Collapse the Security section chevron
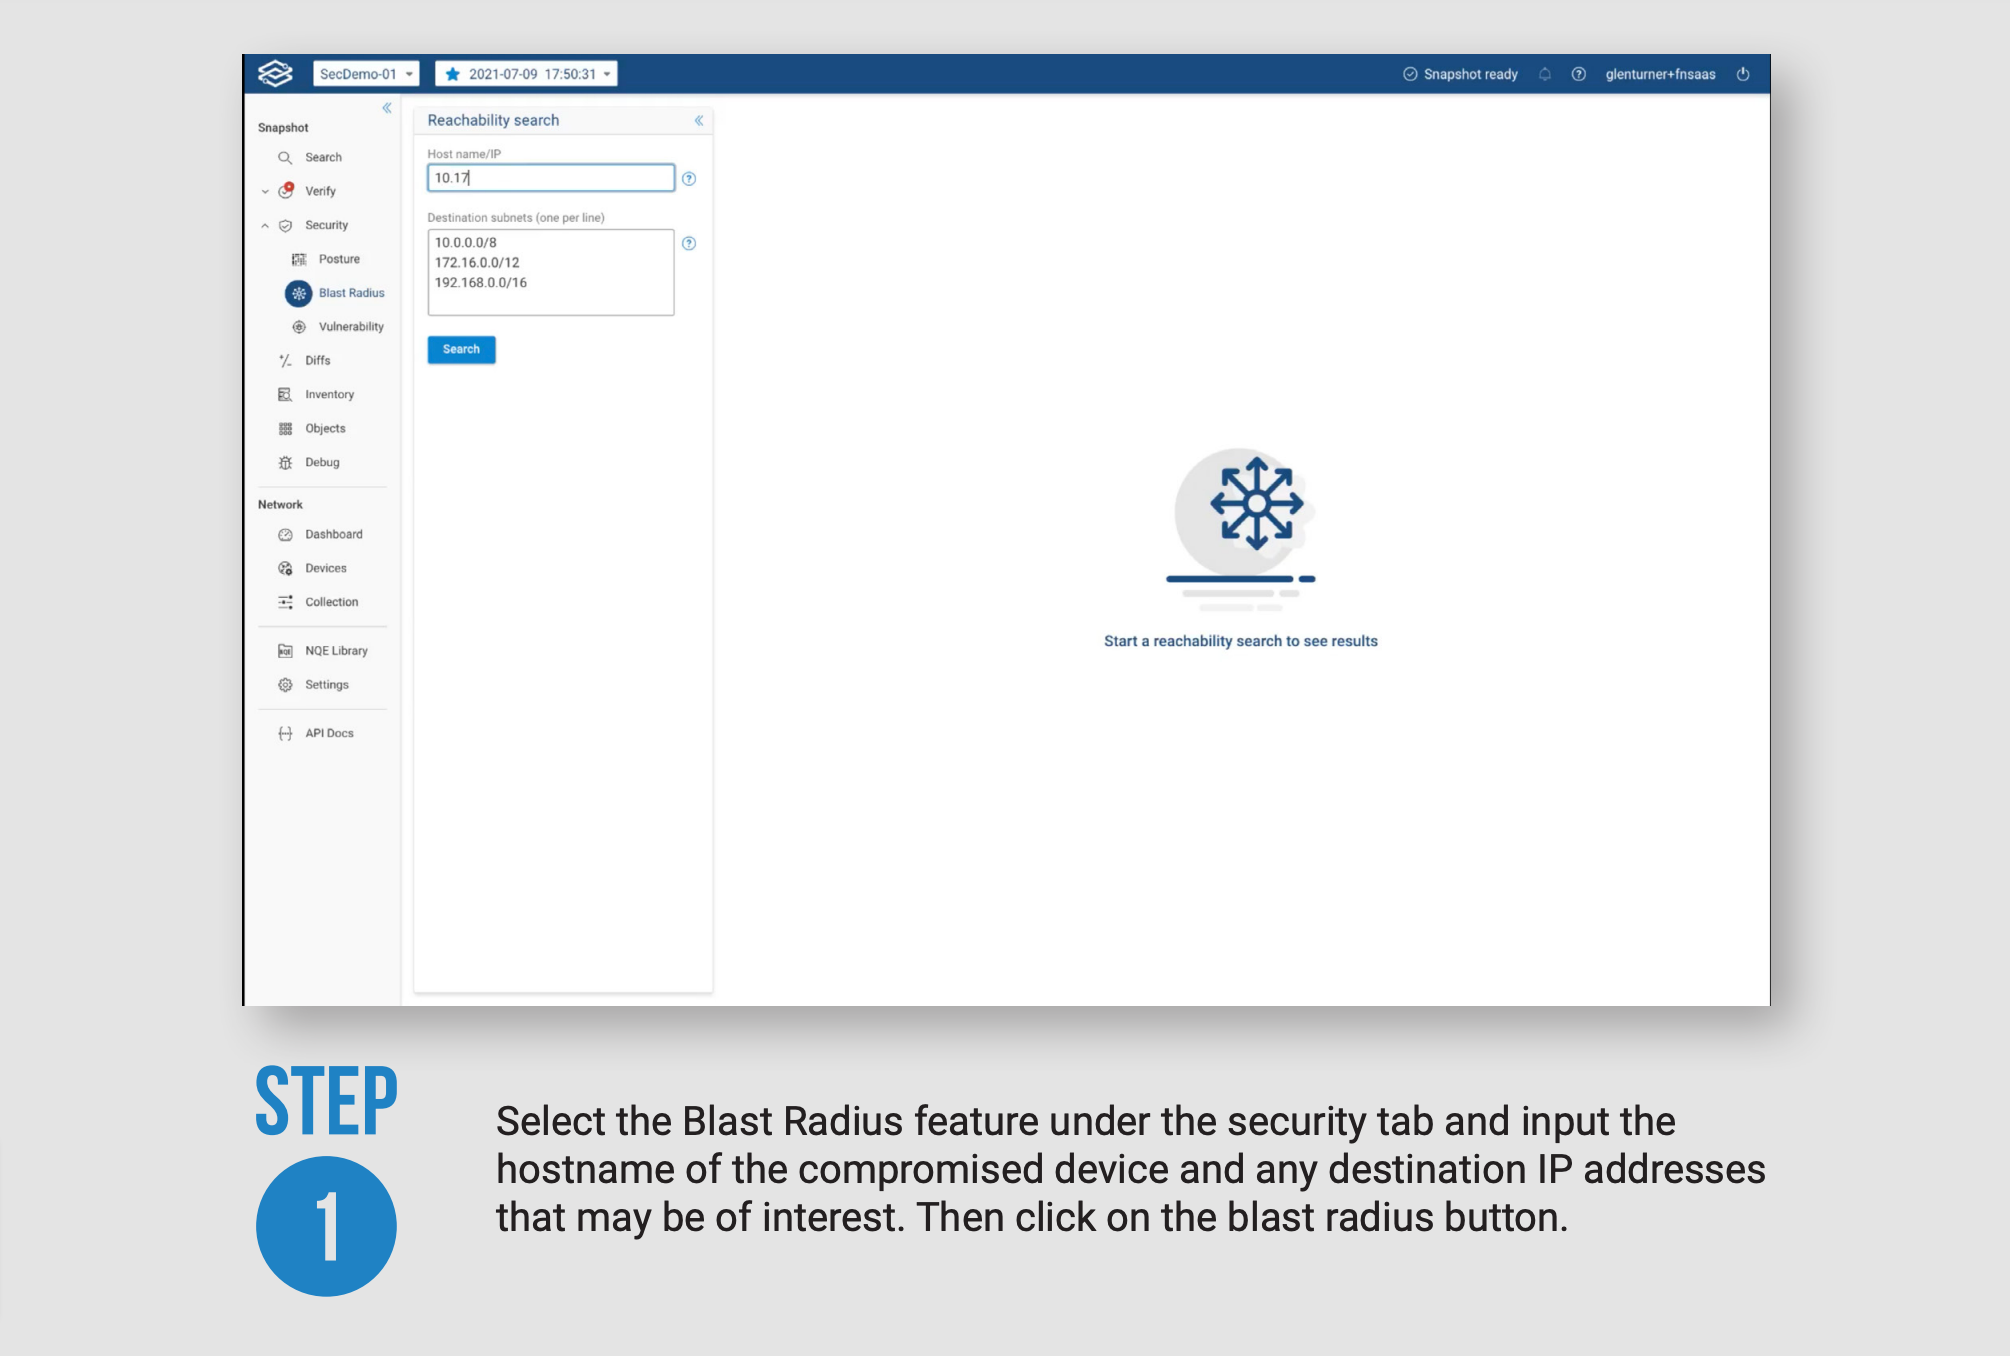Viewport: 2010px width, 1356px height. (x=265, y=226)
